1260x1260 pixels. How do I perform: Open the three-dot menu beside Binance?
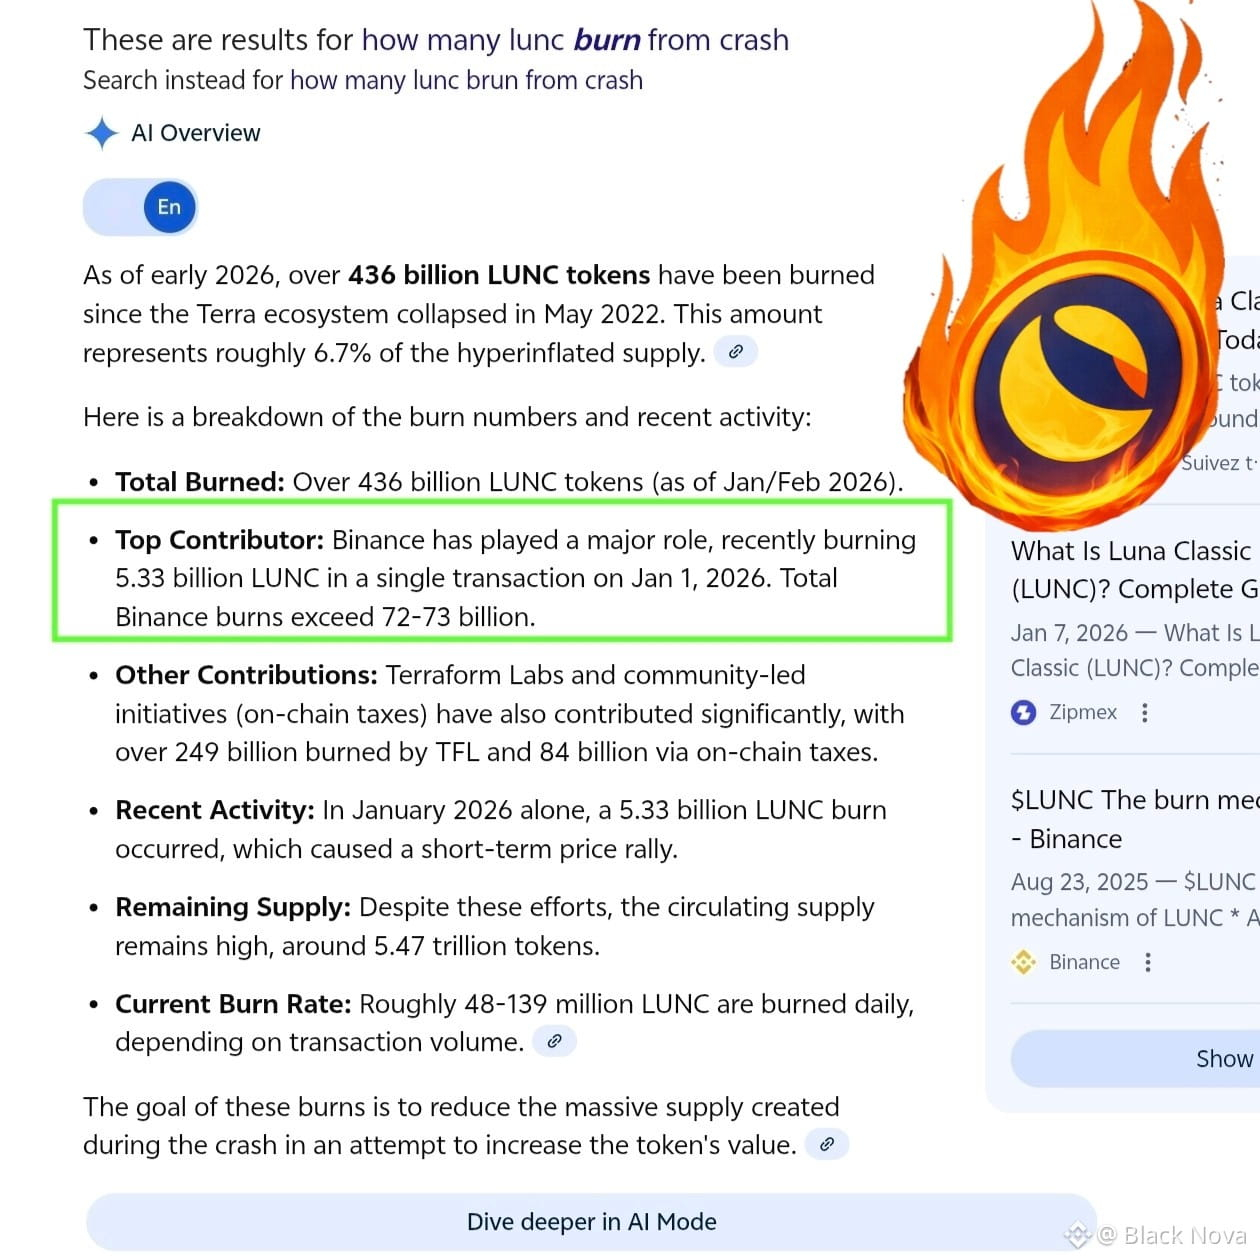[x=1148, y=962]
